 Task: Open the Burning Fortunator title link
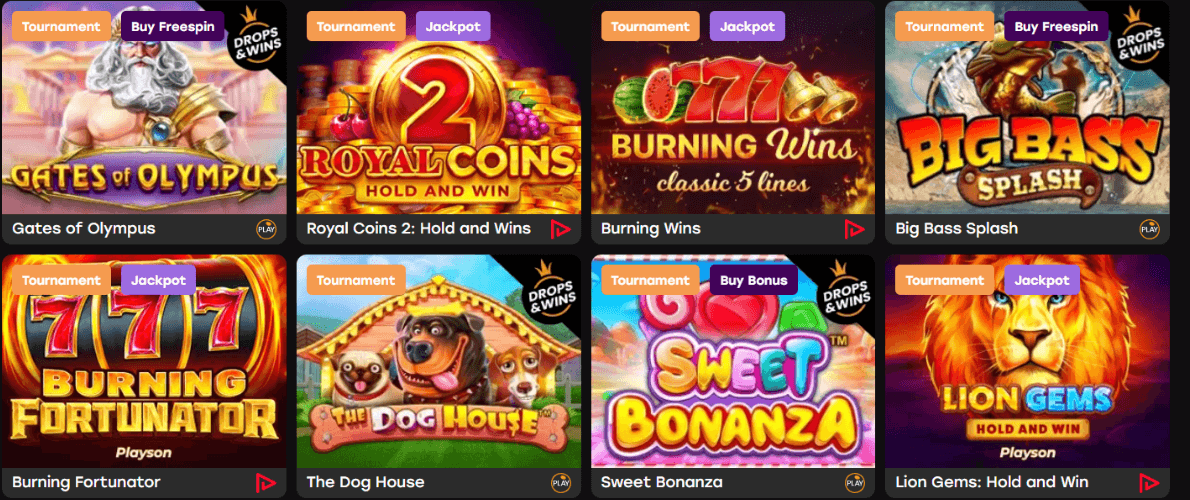tap(87, 482)
